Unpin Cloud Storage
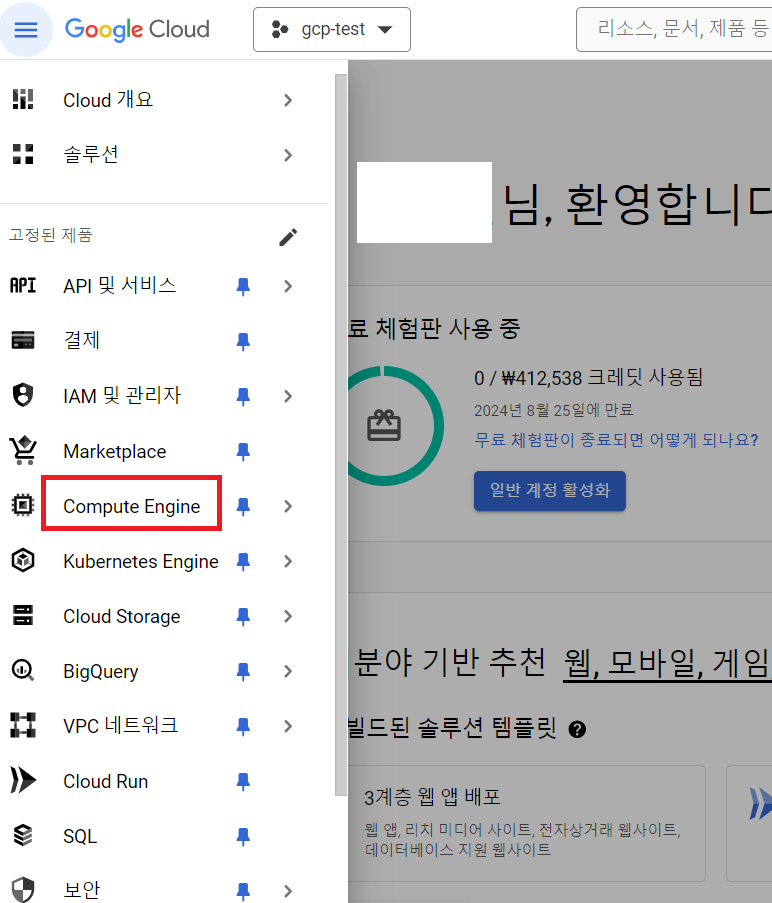Image resolution: width=772 pixels, height=903 pixels. coord(243,617)
